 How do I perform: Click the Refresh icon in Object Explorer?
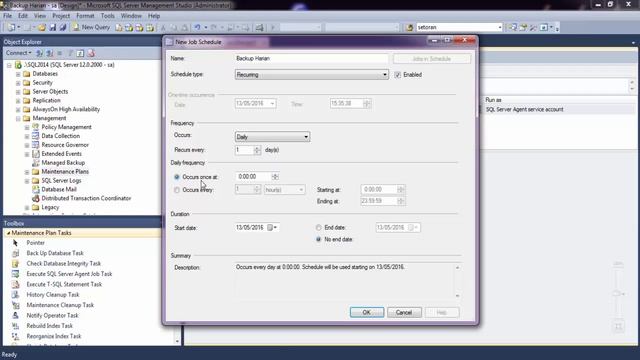(x=80, y=53)
